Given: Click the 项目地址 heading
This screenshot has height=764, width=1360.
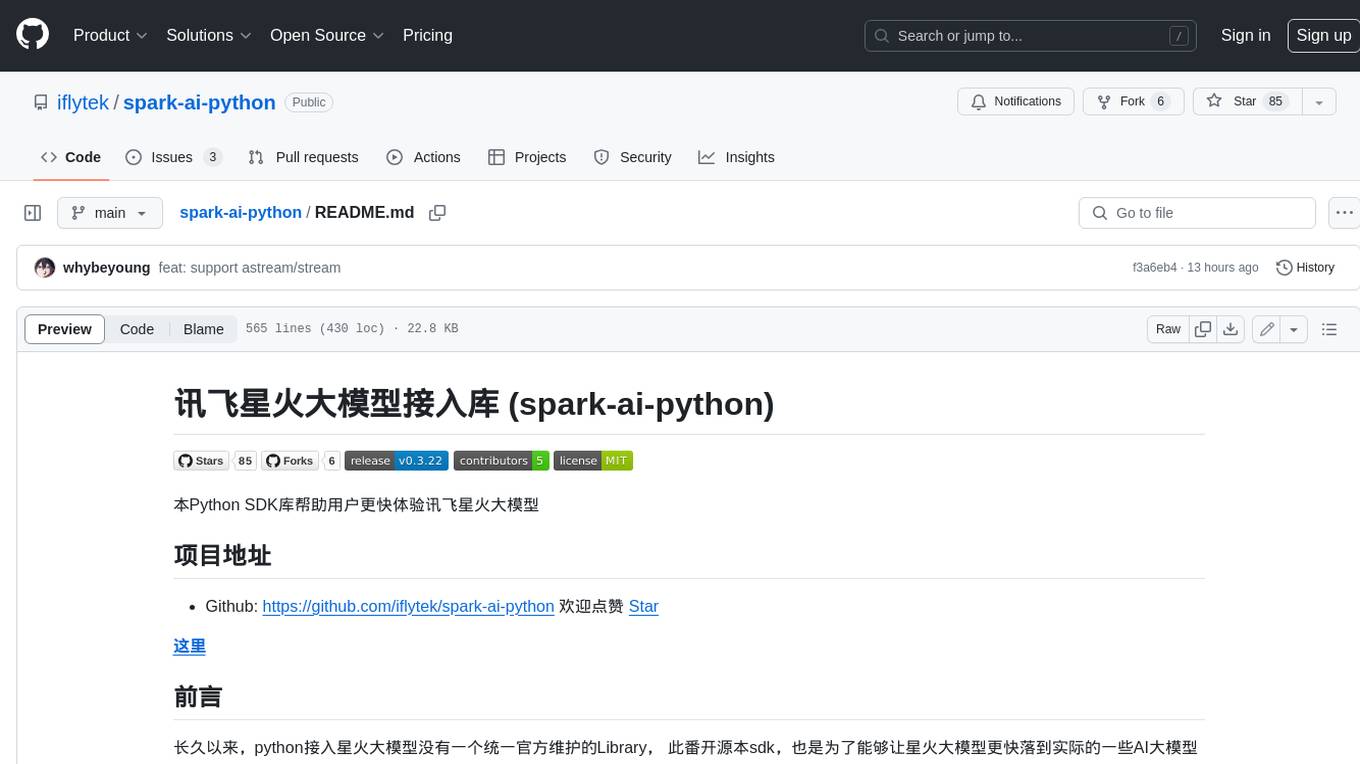Looking at the screenshot, I should [223, 556].
